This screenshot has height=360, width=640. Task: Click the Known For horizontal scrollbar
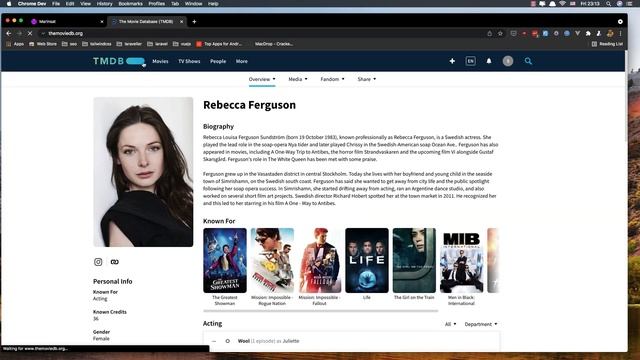tap(321, 311)
